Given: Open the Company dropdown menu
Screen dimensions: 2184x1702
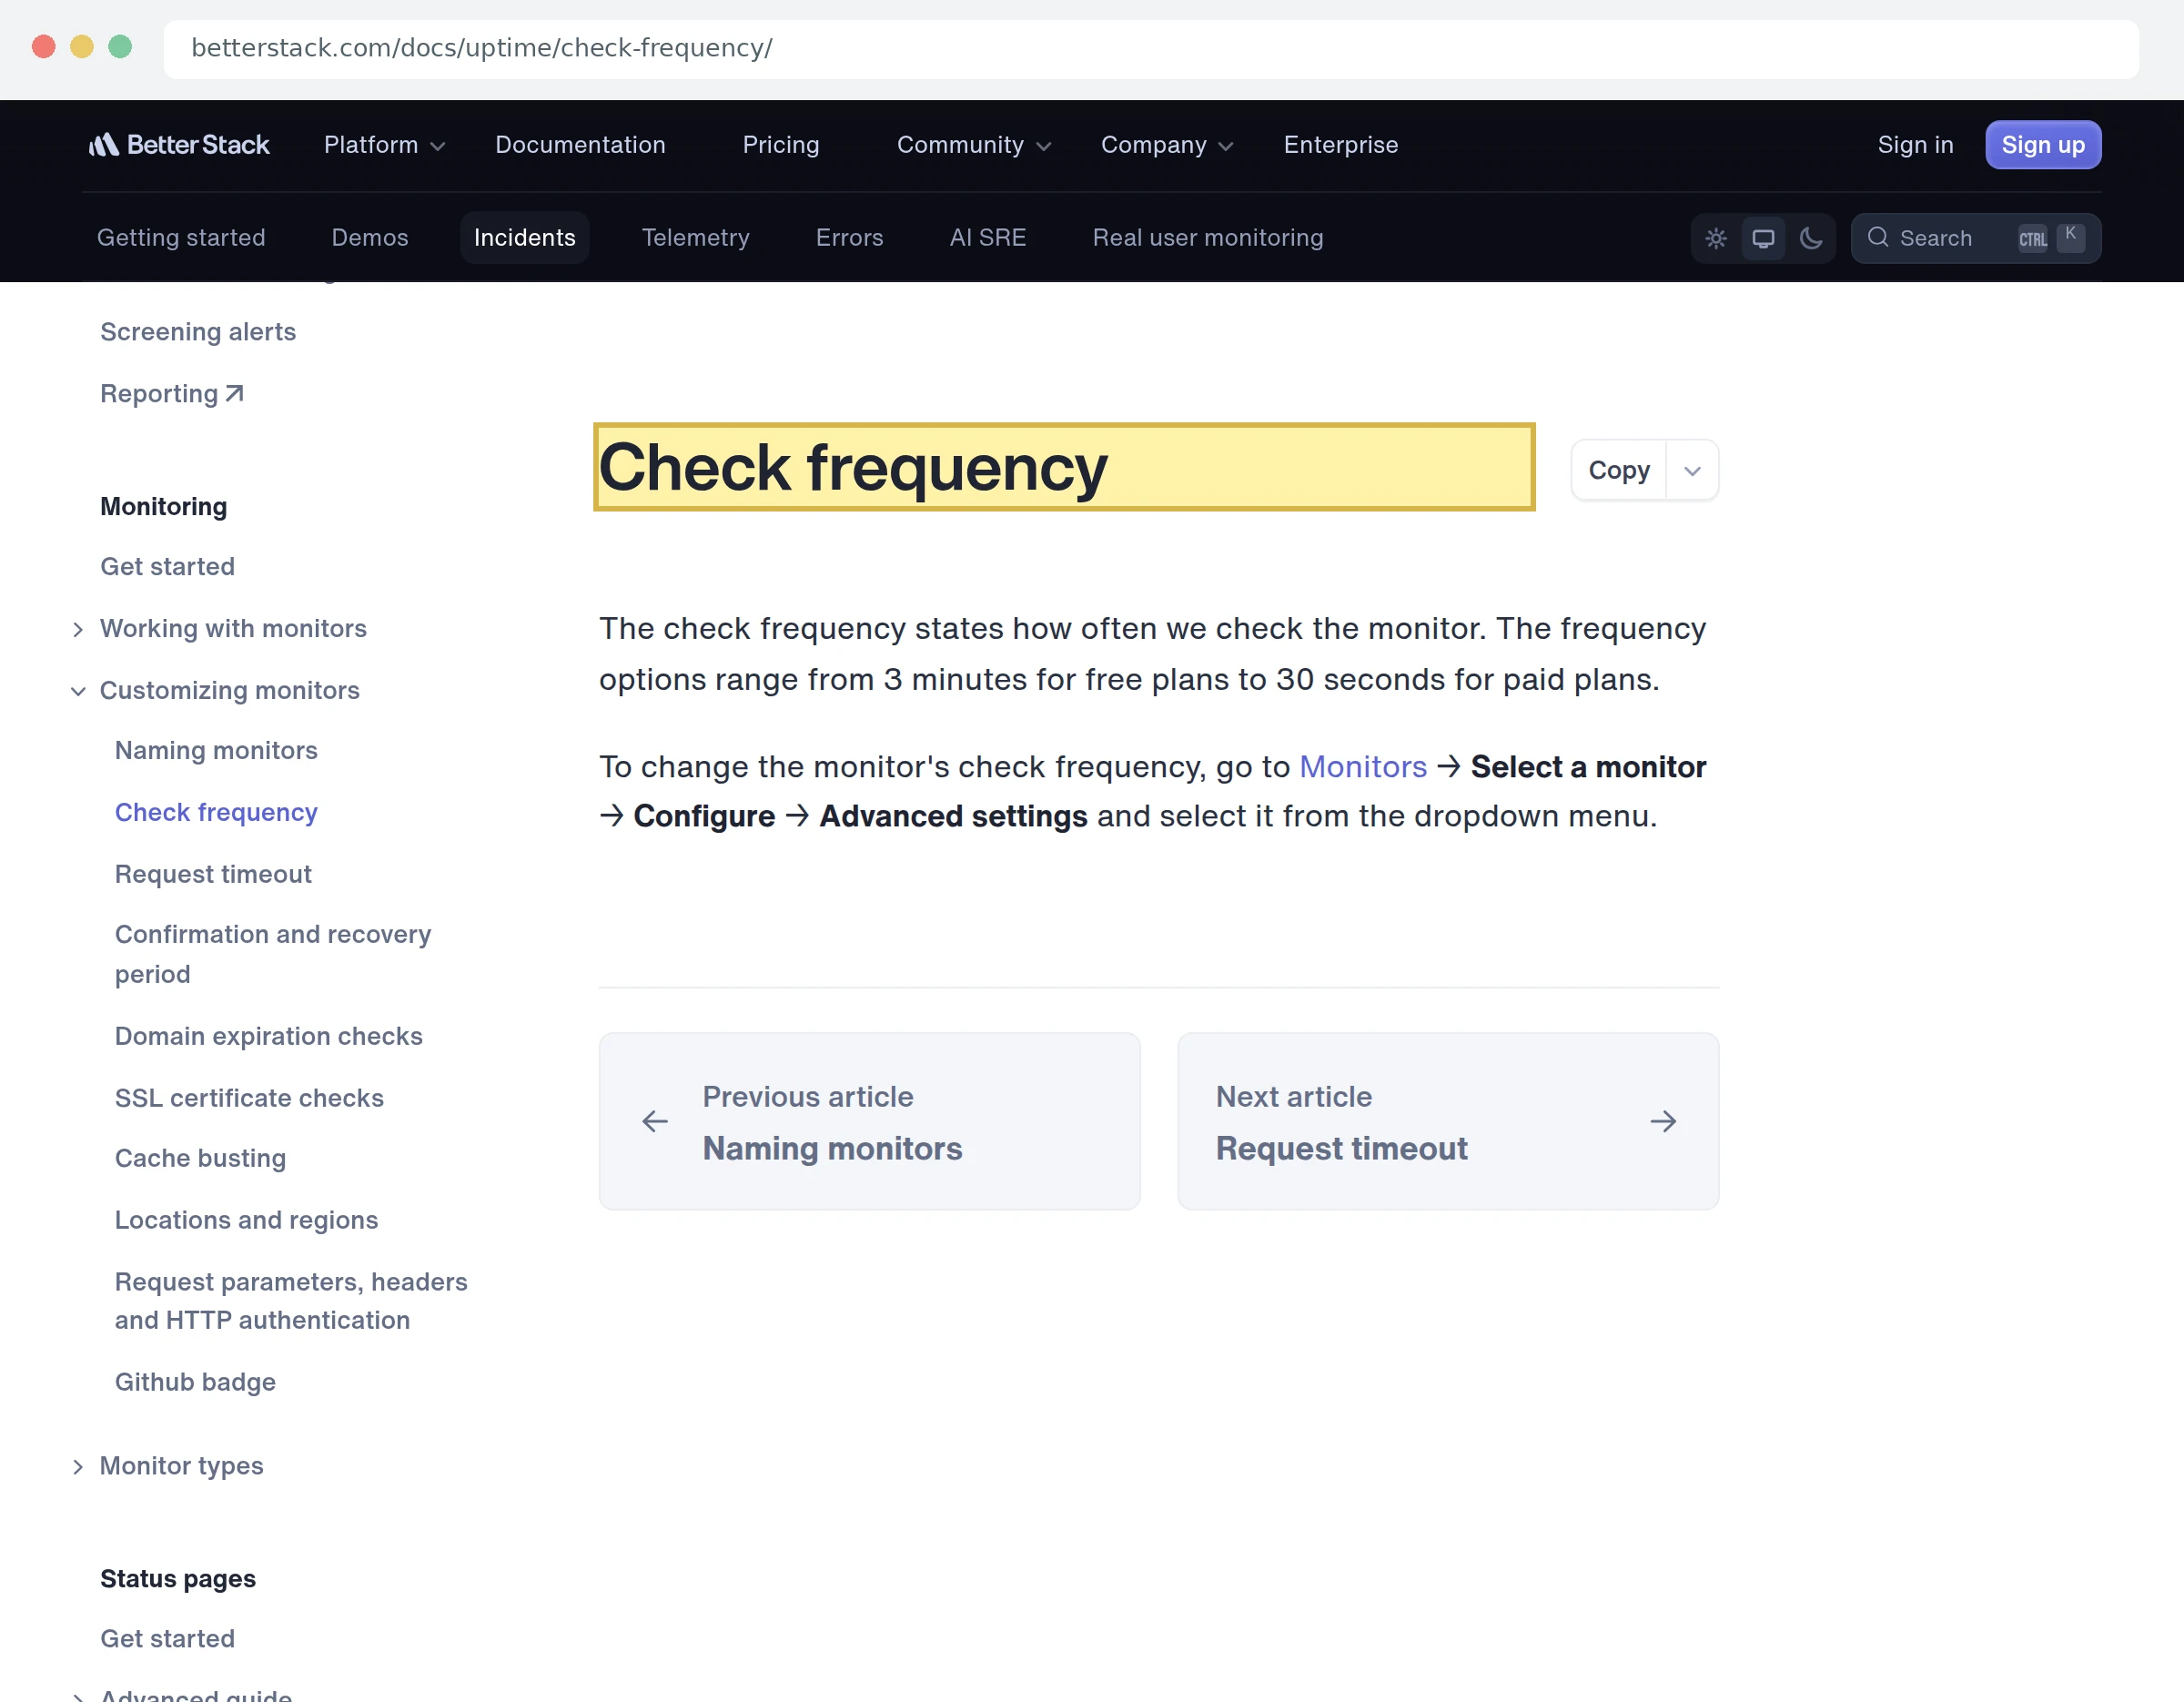Looking at the screenshot, I should pyautogui.click(x=1166, y=145).
